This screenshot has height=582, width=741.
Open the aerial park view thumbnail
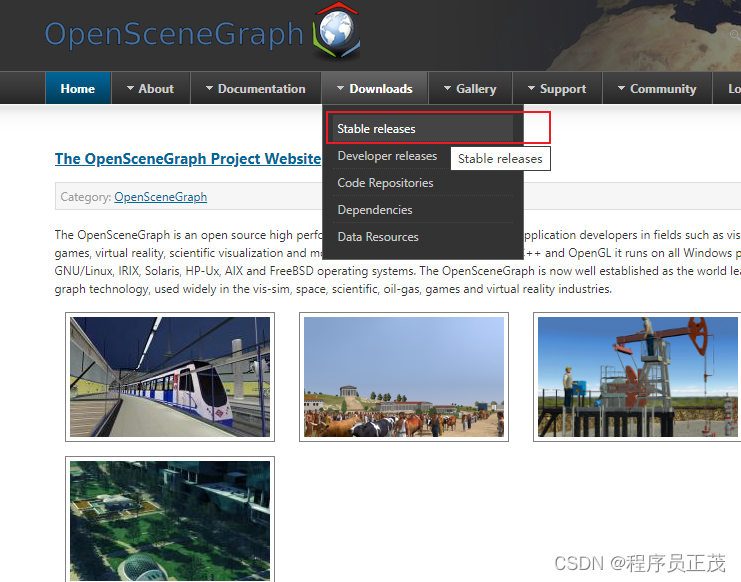click(170, 520)
